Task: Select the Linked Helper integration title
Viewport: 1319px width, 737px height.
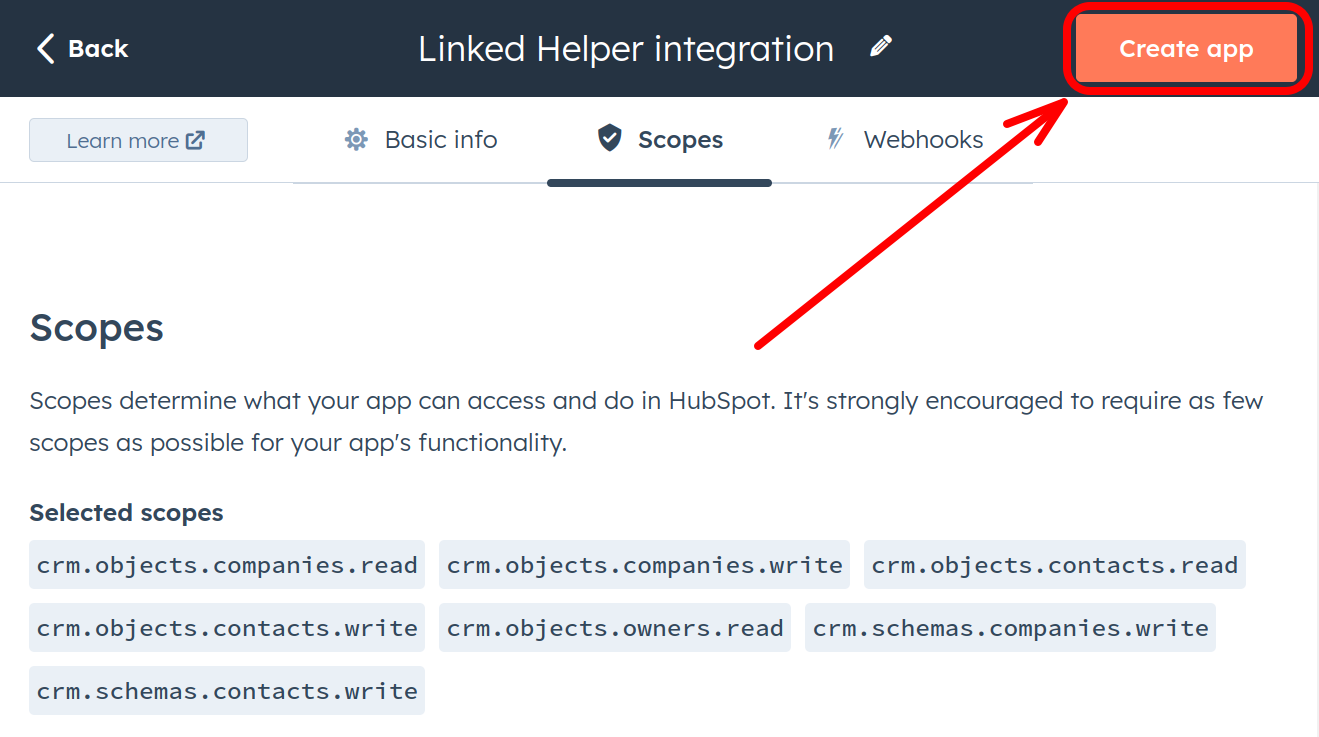Action: [626, 49]
